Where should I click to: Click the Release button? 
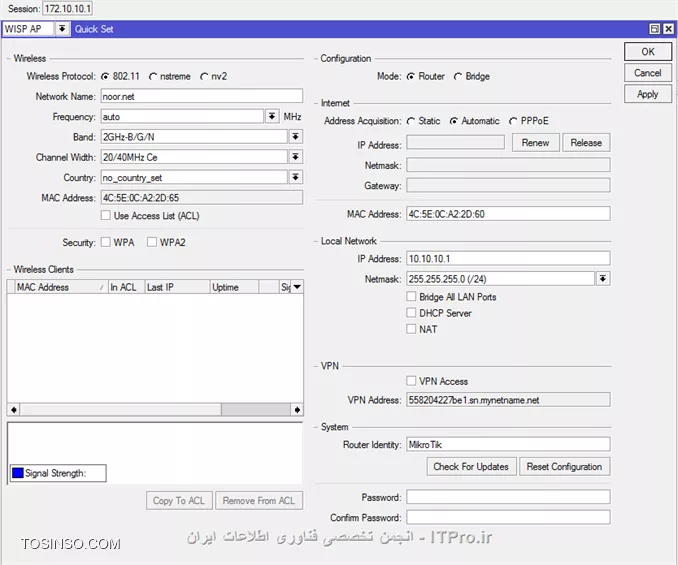point(586,143)
